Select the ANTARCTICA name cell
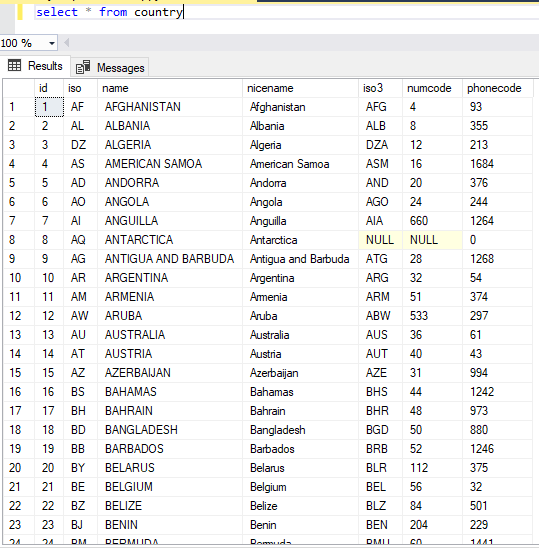 [x=170, y=240]
